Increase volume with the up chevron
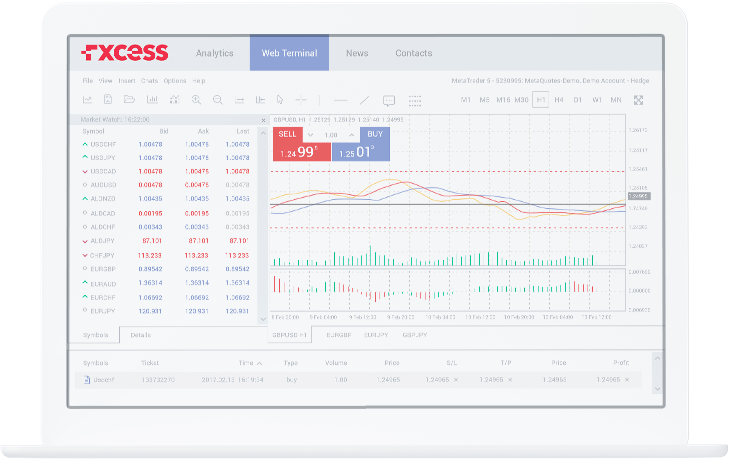The width and height of the screenshot is (730, 459). pos(353,134)
